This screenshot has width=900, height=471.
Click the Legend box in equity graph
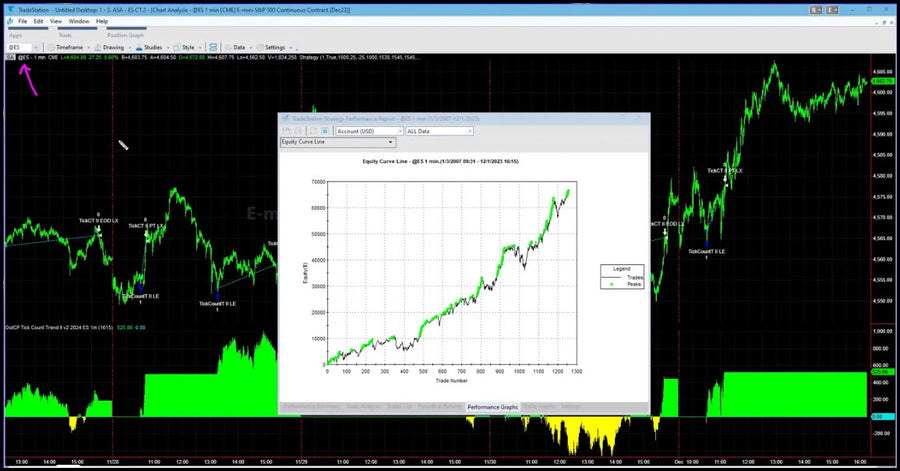coord(622,277)
